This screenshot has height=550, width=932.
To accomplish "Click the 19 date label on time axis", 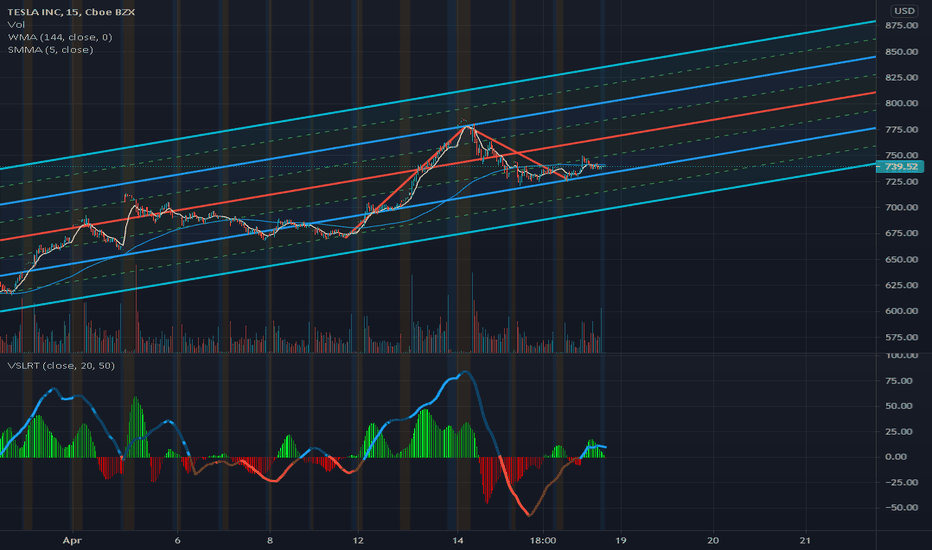I will coord(621,540).
